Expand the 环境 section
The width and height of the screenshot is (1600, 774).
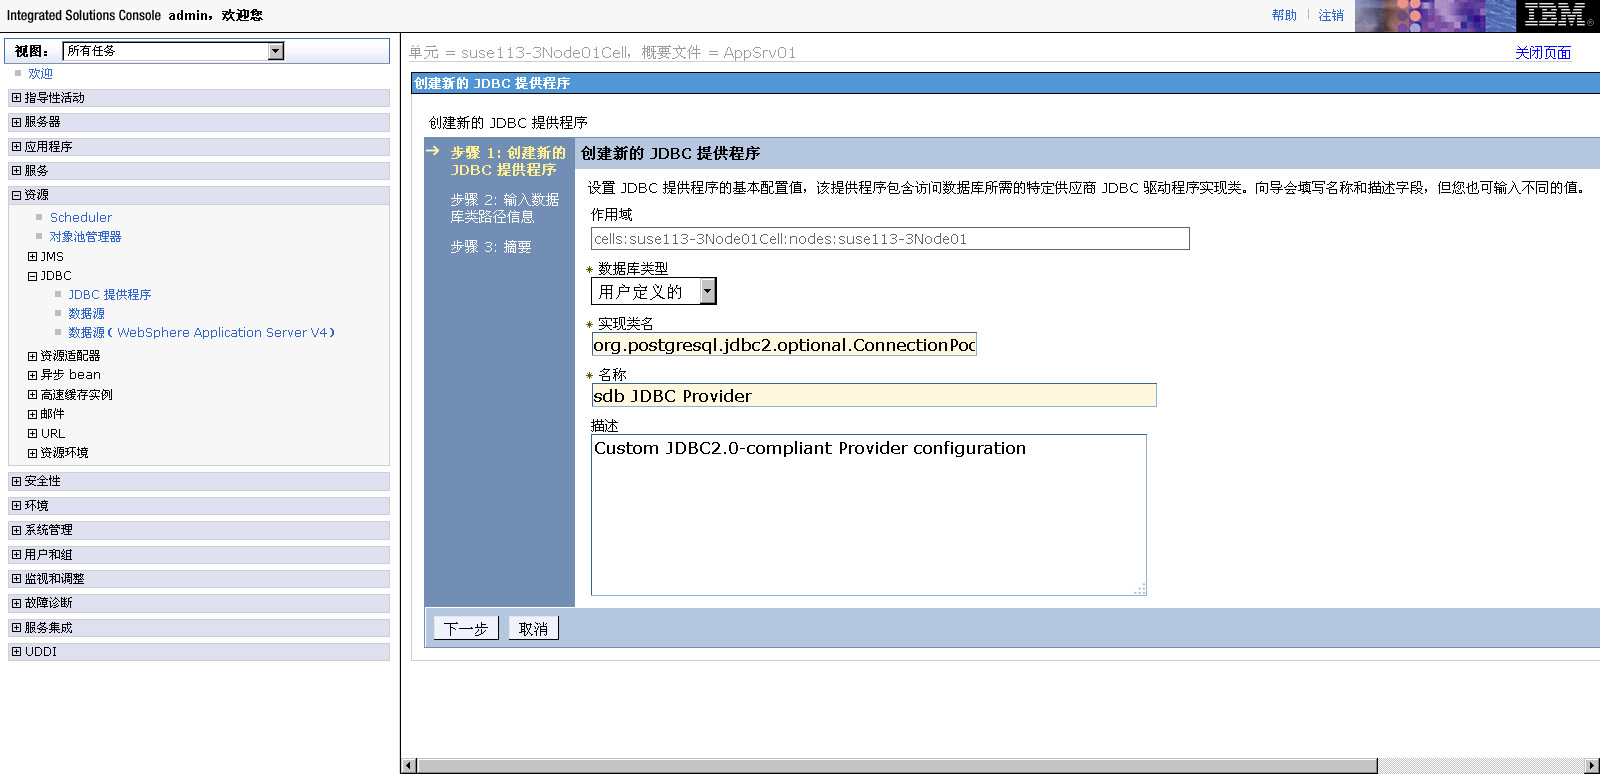click(16, 506)
